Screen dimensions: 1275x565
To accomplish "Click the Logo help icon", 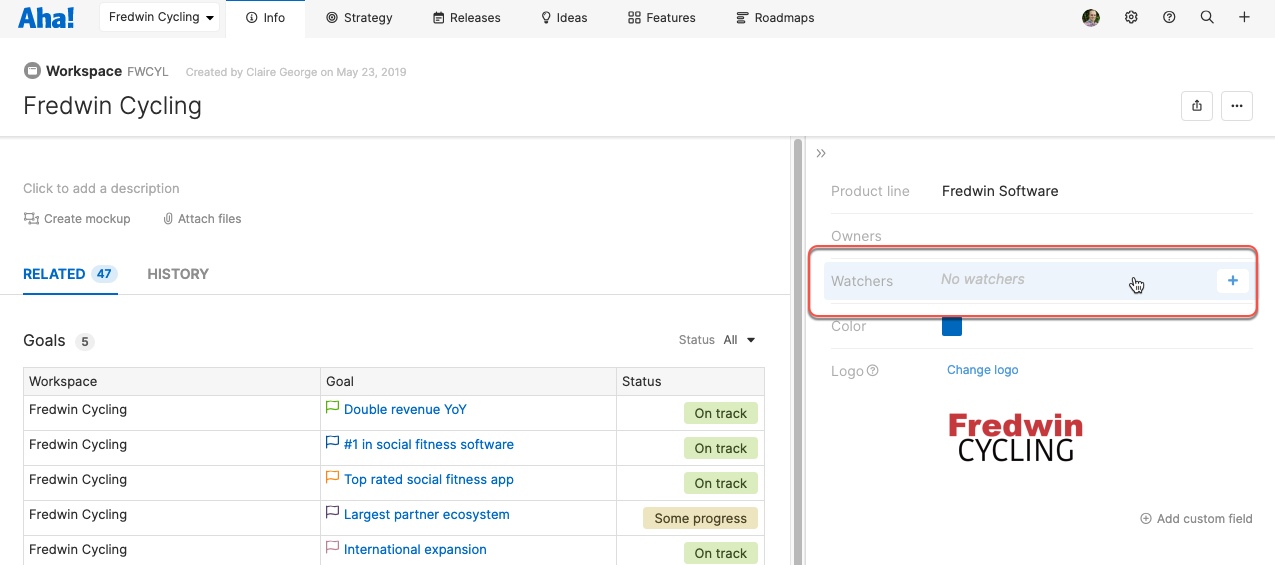I will pos(873,371).
